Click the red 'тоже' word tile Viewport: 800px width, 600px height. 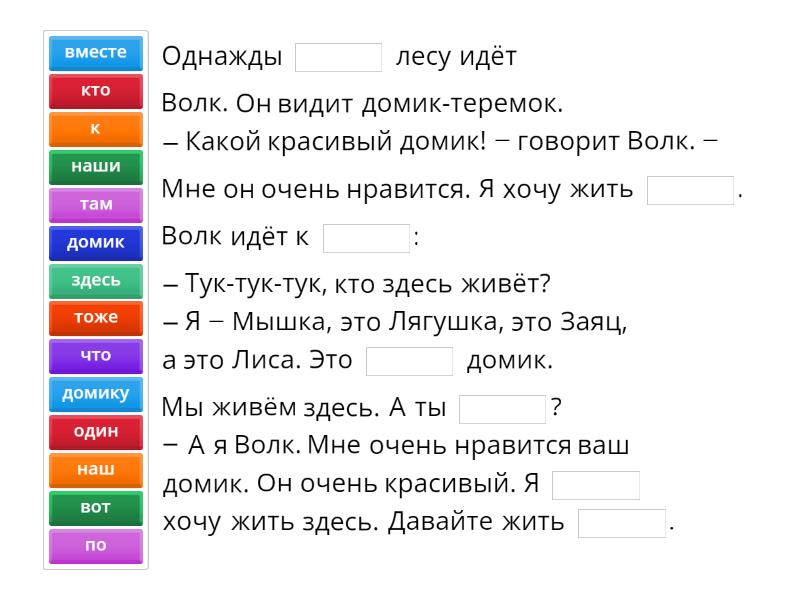tap(96, 318)
